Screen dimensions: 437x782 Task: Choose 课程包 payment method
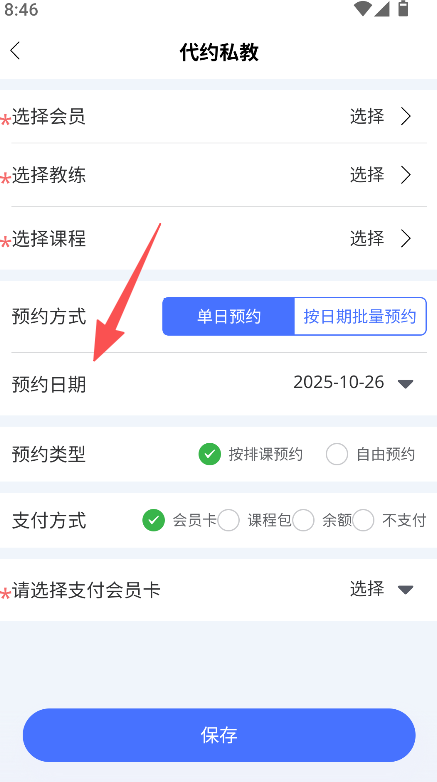[229, 521]
